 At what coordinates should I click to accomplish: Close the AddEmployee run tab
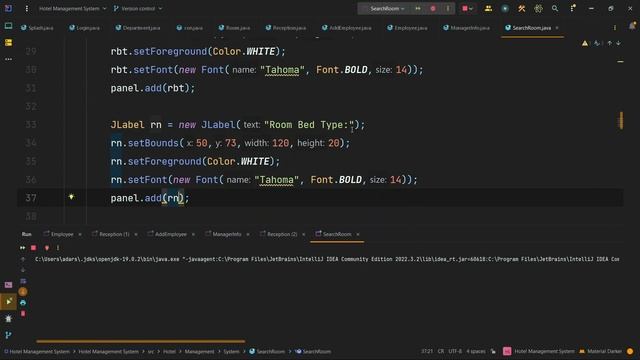point(193,234)
